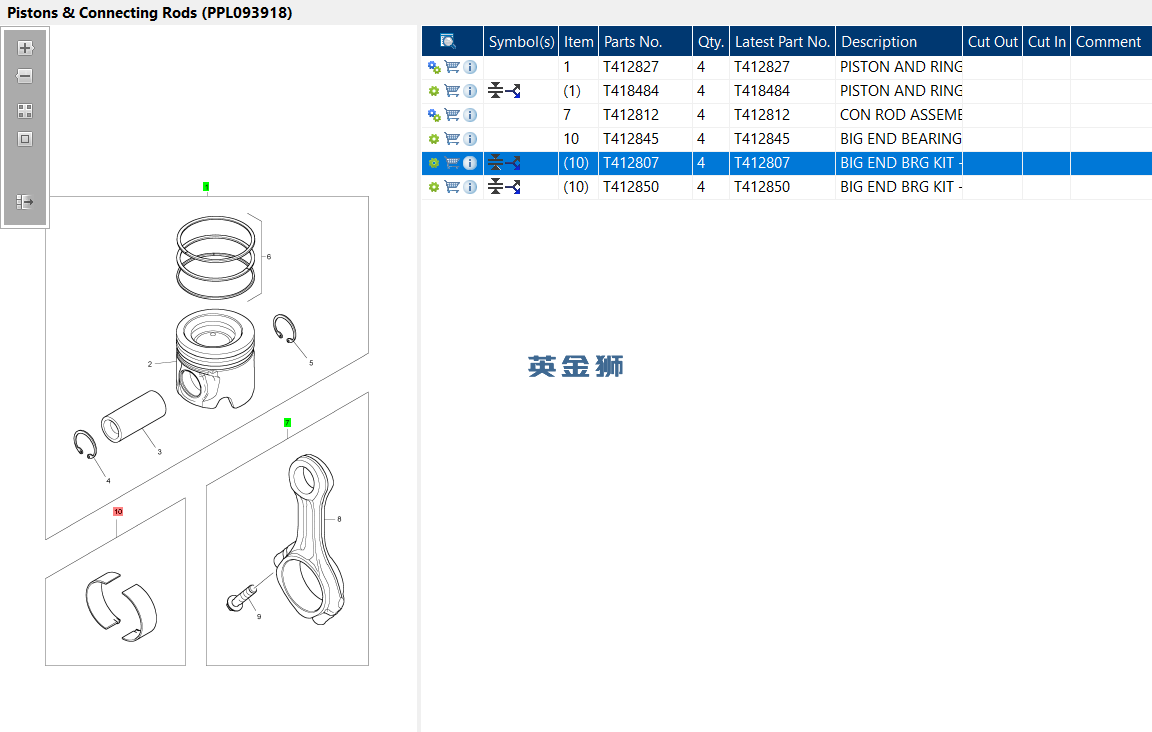This screenshot has height=732, width=1152.
Task: Click the Cut In column header
Action: [x=1046, y=41]
